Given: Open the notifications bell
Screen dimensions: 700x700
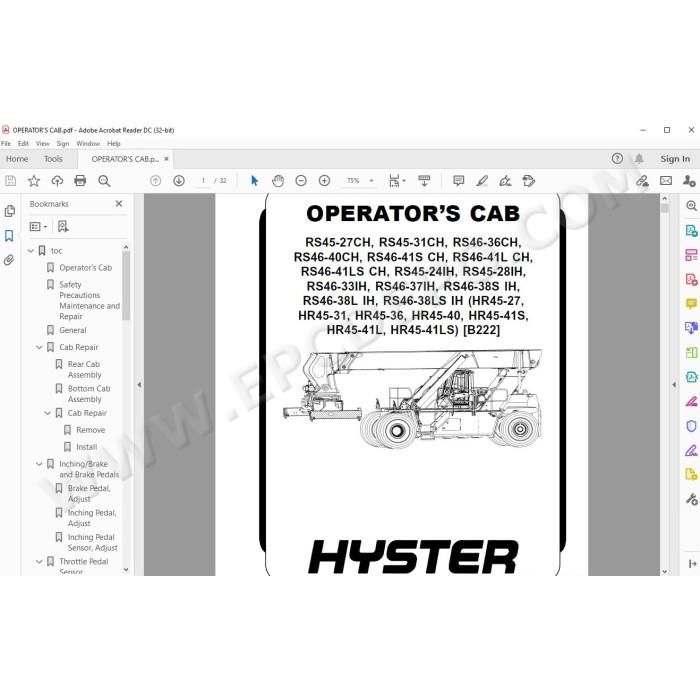Looking at the screenshot, I should (639, 158).
